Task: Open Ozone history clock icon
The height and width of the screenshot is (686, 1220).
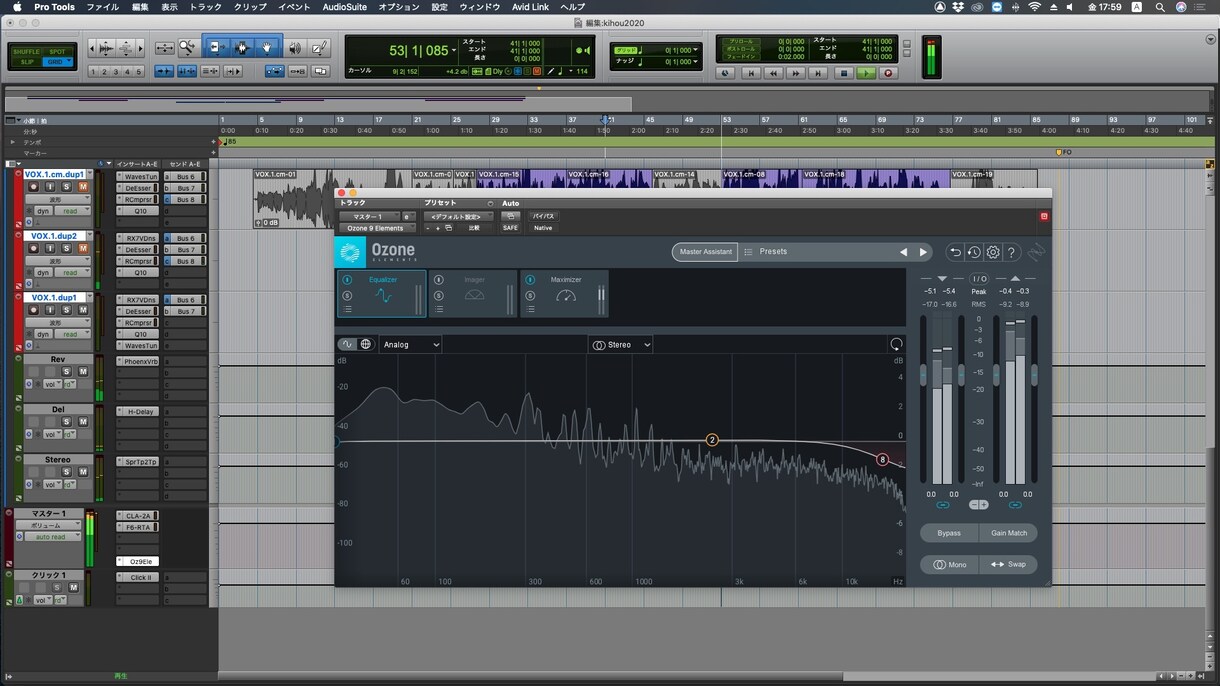Action: [x=974, y=253]
